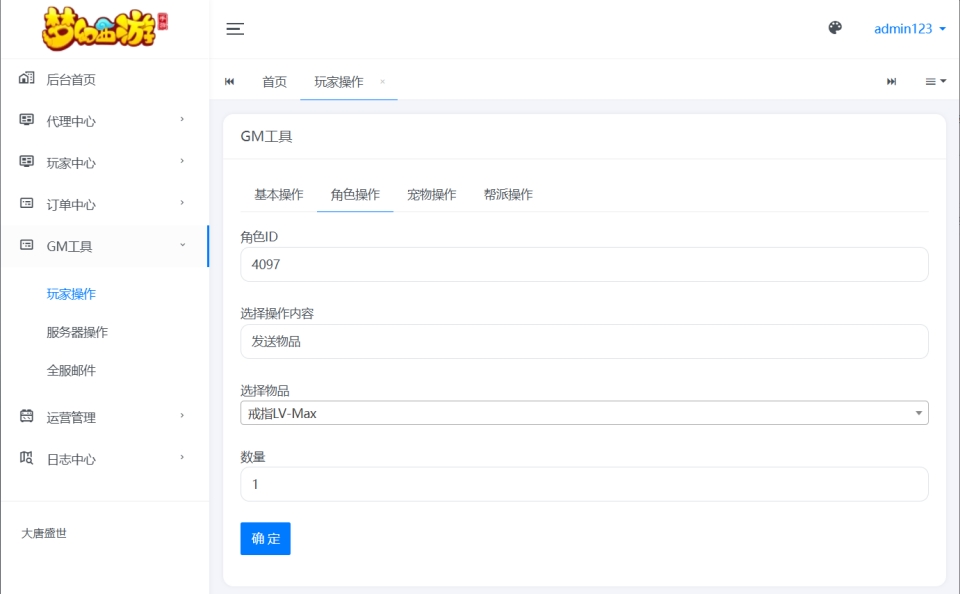Open the 选择物品 dropdown (戒指LV-Max)

[584, 413]
